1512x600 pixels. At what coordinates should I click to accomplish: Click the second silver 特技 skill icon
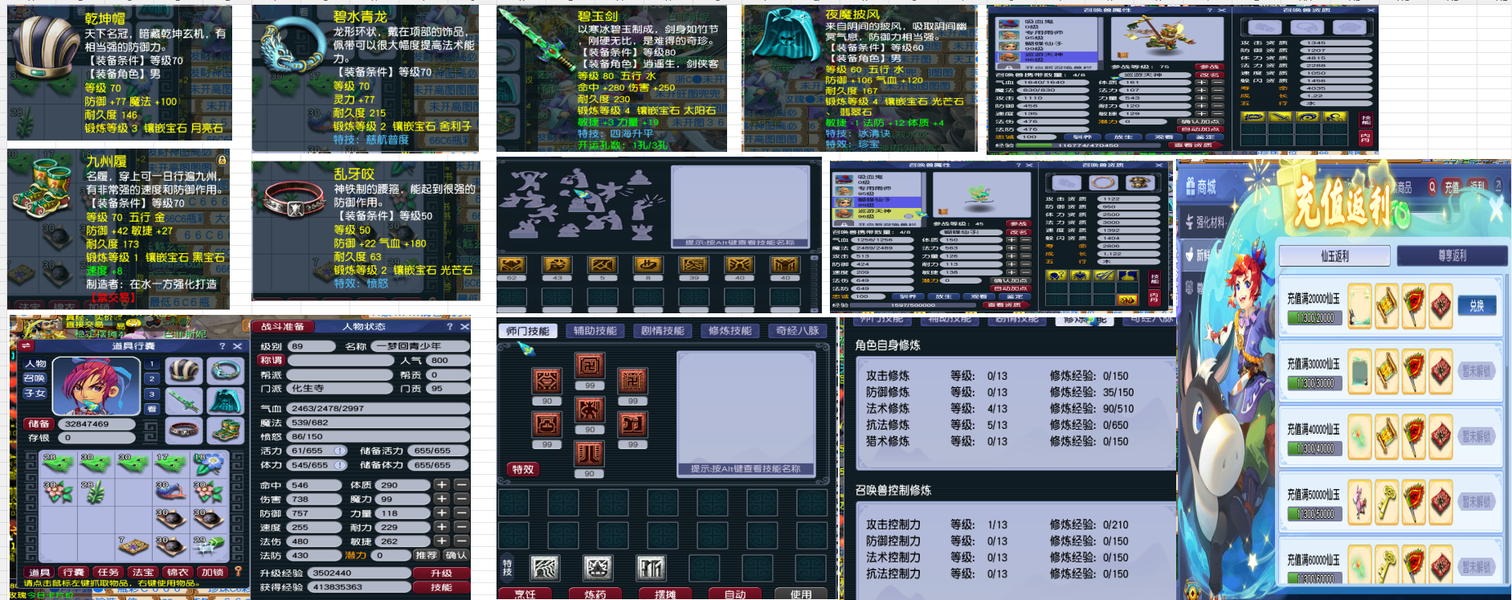[598, 568]
